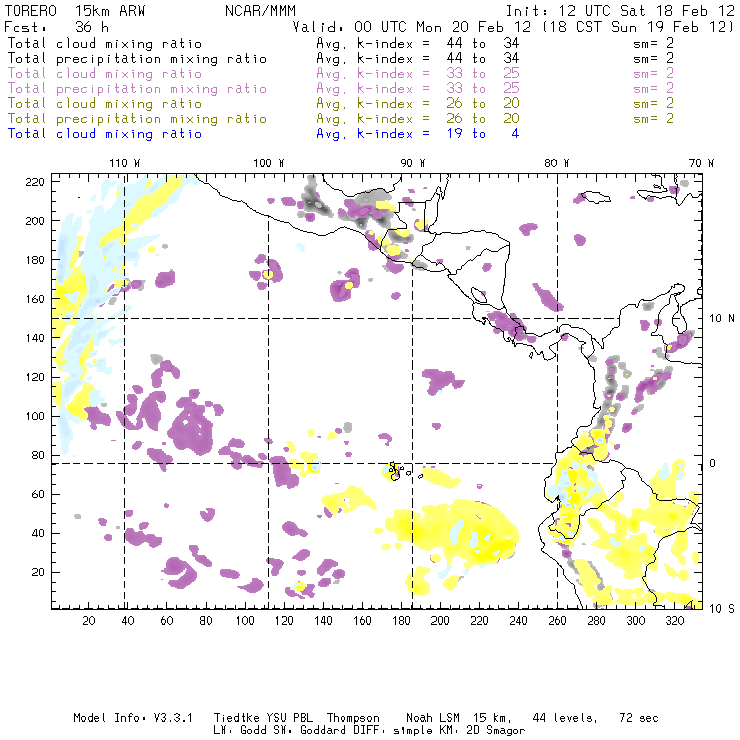This screenshot has height=740, width=740.
Task: Click the "(18 CST Sun 19 Feb 12)" text
Action: 638,27
